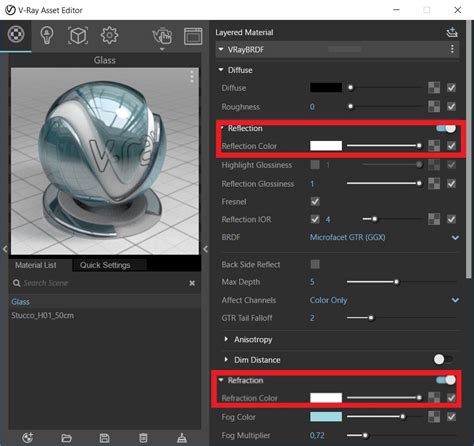This screenshot has height=446, width=474.
Task: Click the Max Depth slider handle
Action: click(x=396, y=282)
